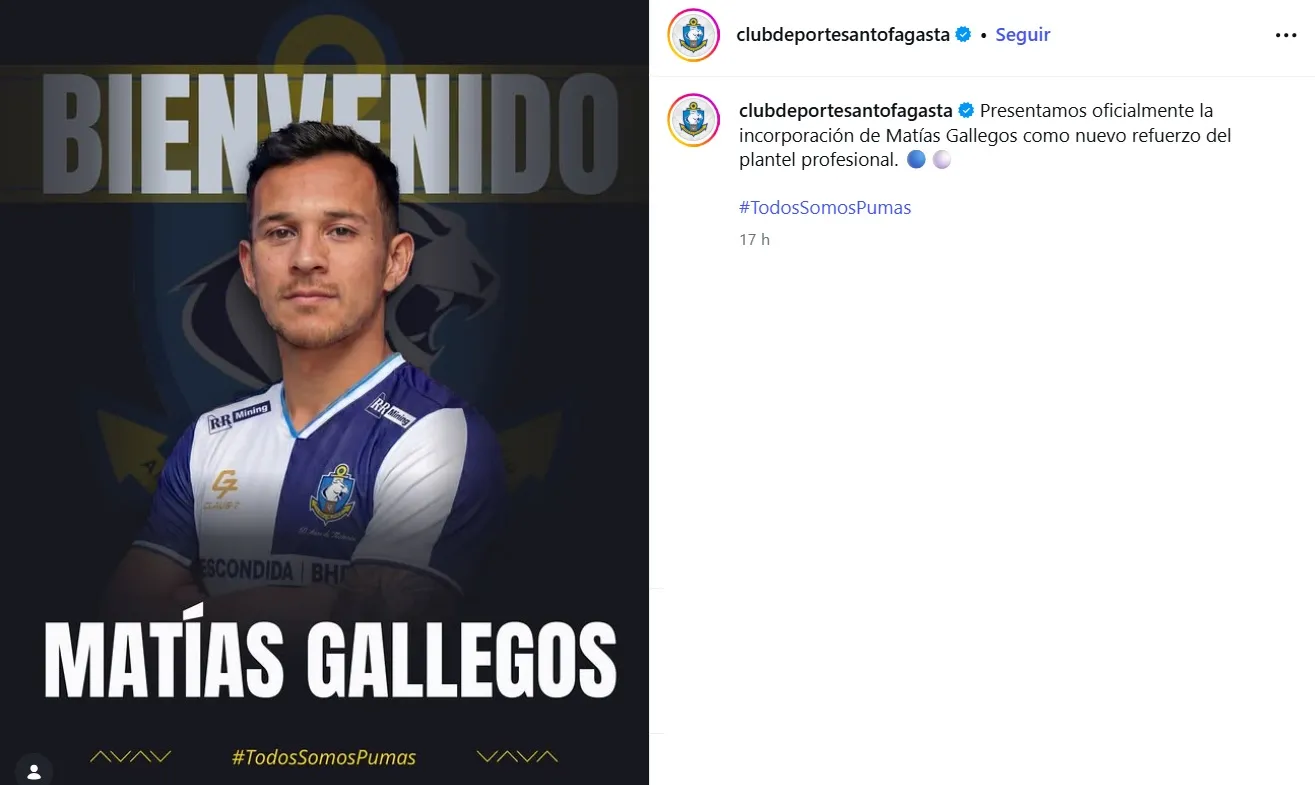Open the header profile avatar story ring
This screenshot has height=785, width=1315.
(x=694, y=35)
